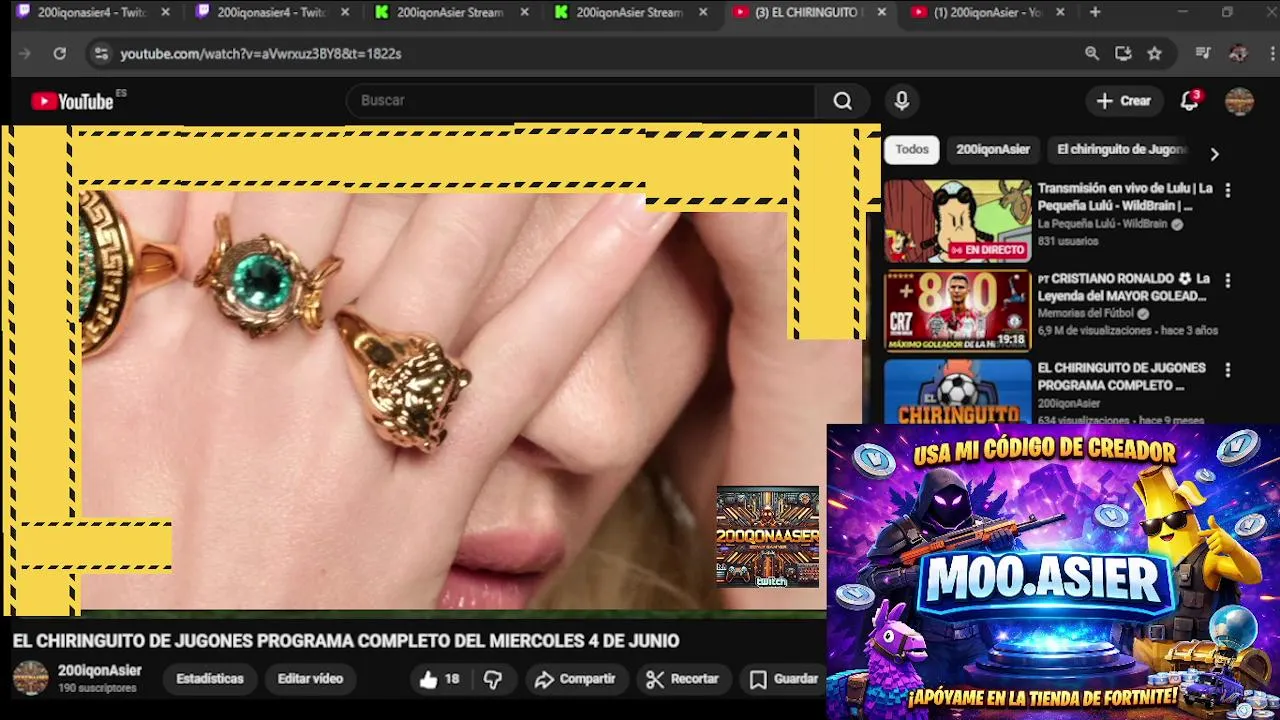Select the Todos filter chip
Screen dimensions: 1280x720
point(912,149)
